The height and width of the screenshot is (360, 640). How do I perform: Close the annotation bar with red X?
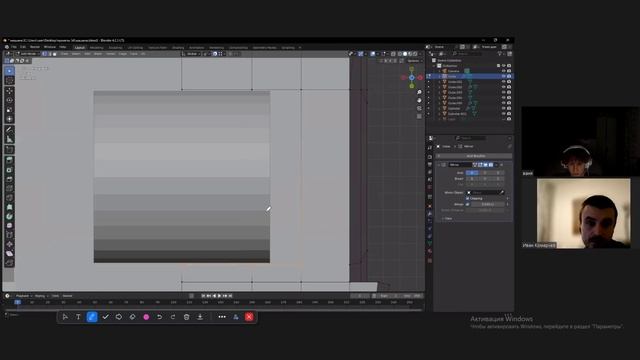coord(249,317)
